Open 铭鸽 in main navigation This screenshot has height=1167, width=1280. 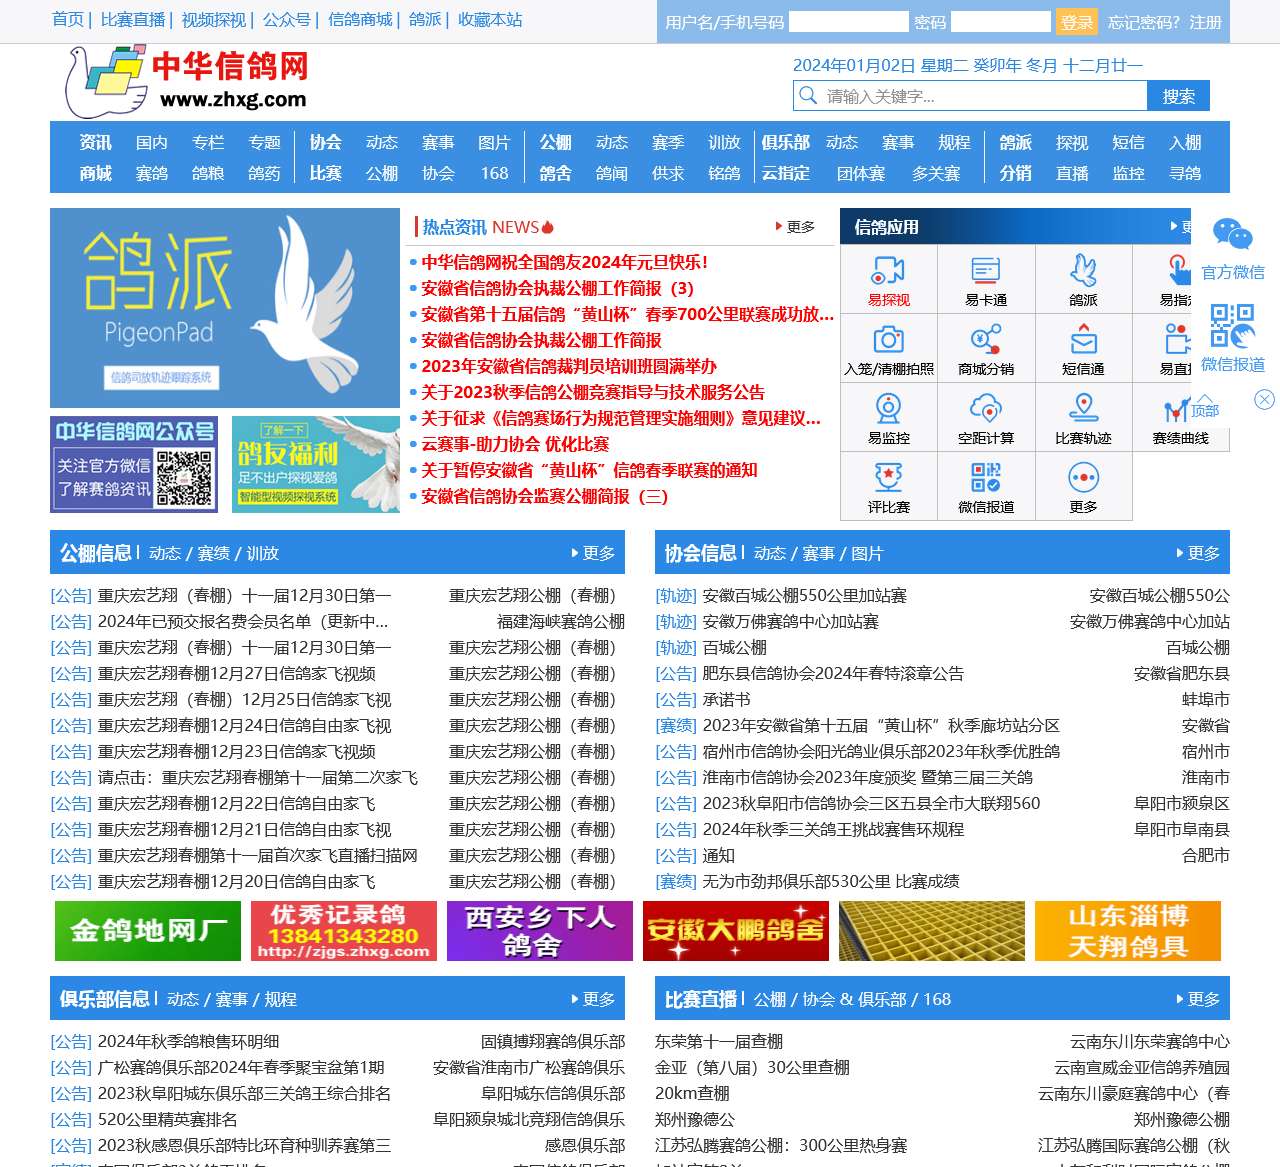(x=724, y=173)
